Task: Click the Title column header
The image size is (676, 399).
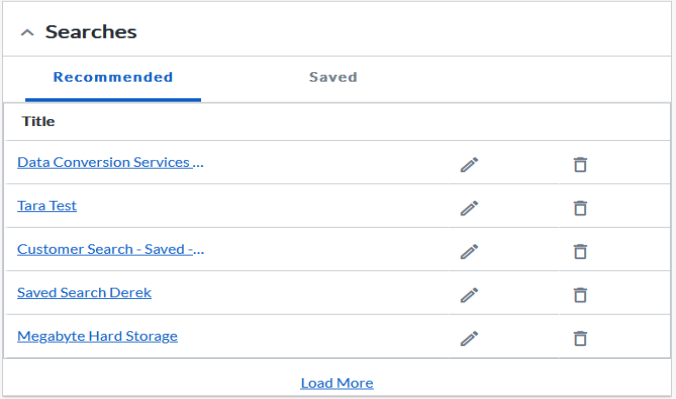Action: 38,122
